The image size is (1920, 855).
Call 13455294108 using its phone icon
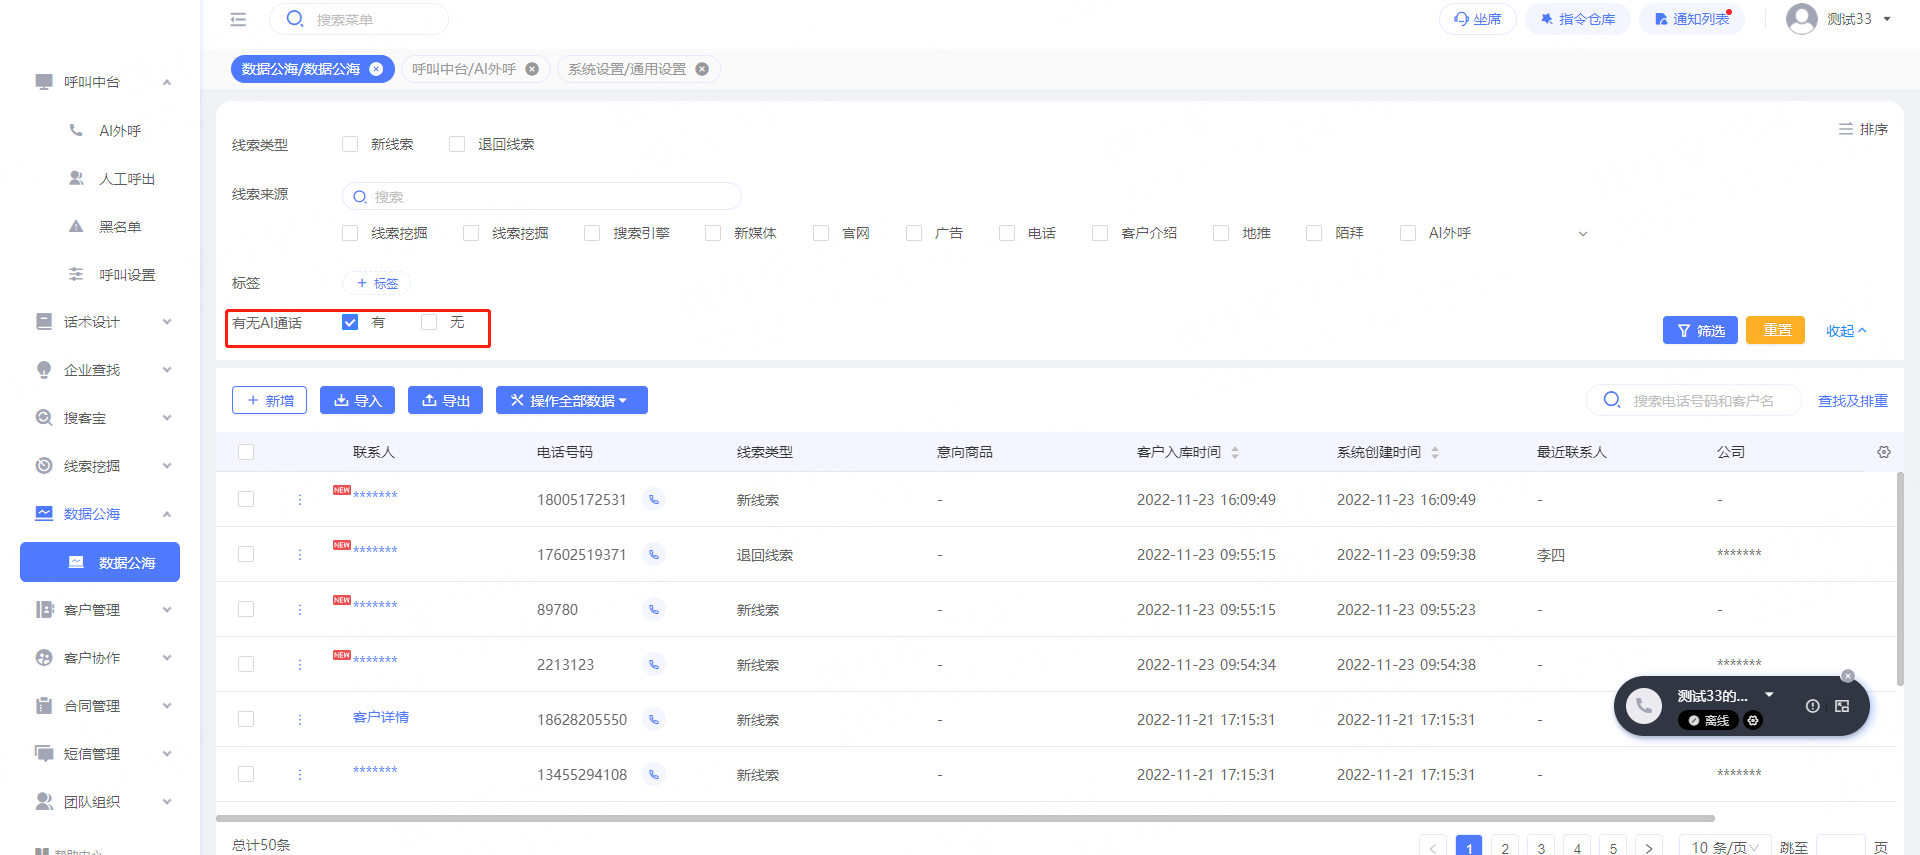pyautogui.click(x=654, y=774)
